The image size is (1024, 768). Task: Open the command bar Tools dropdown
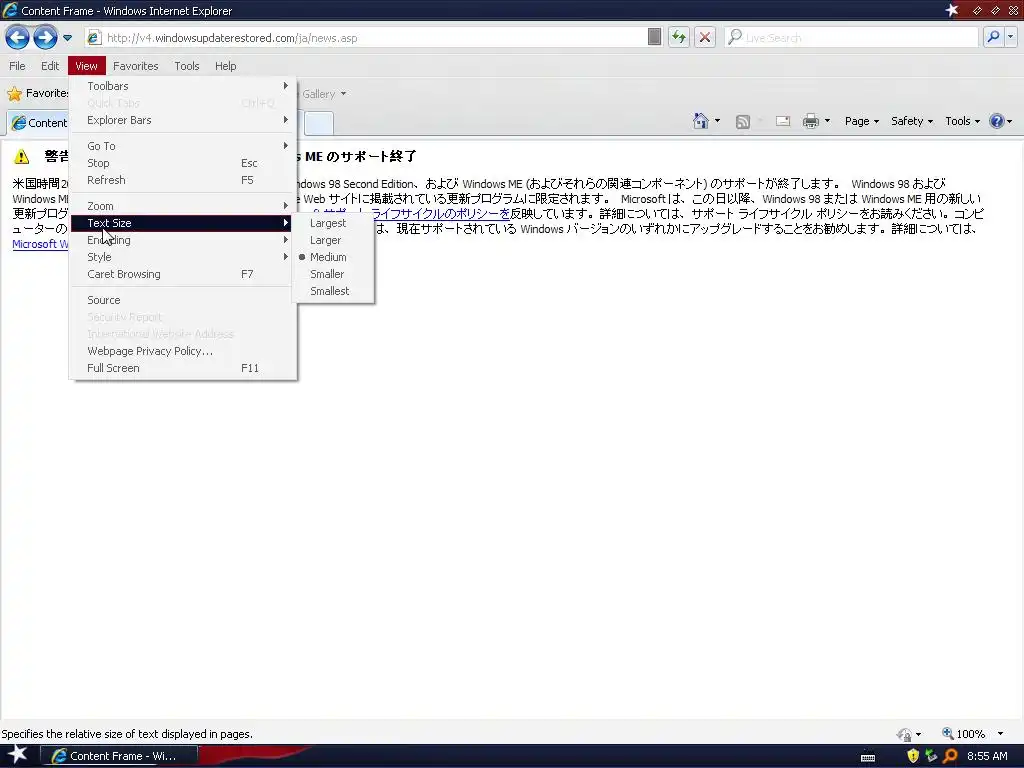(x=962, y=121)
